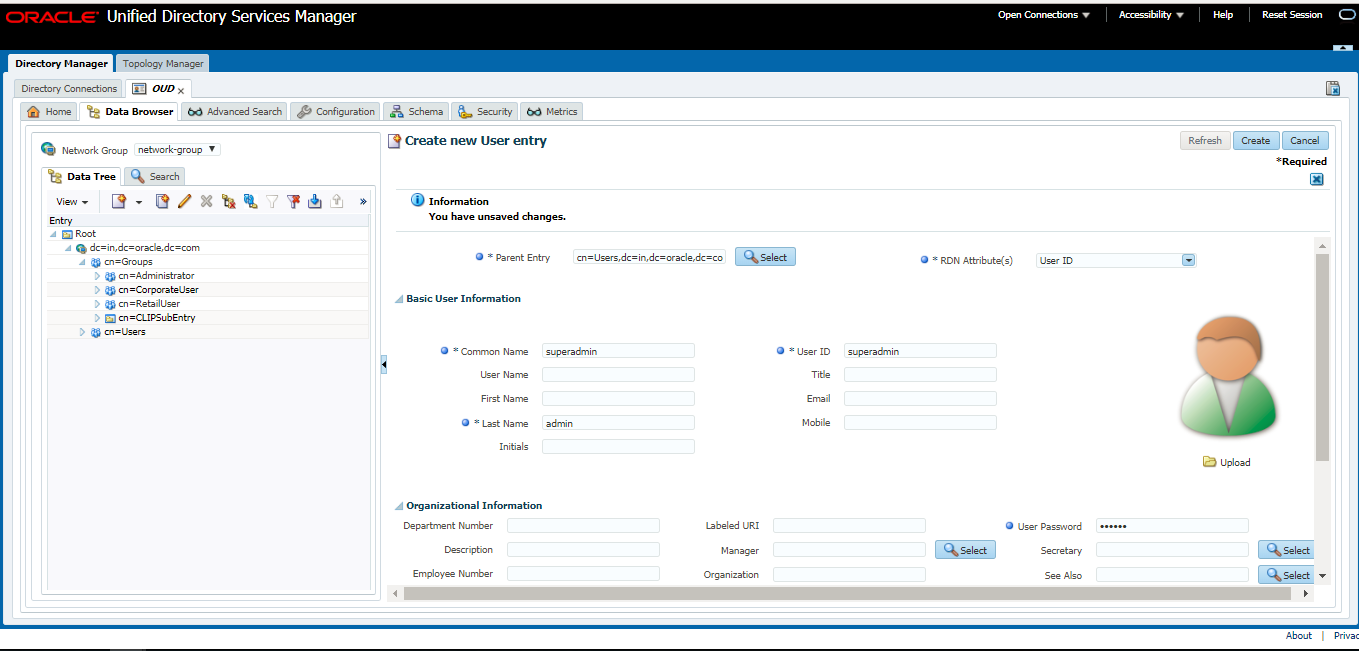Select the cn=Users entry label
Image resolution: width=1359 pixels, height=651 pixels.
click(125, 332)
